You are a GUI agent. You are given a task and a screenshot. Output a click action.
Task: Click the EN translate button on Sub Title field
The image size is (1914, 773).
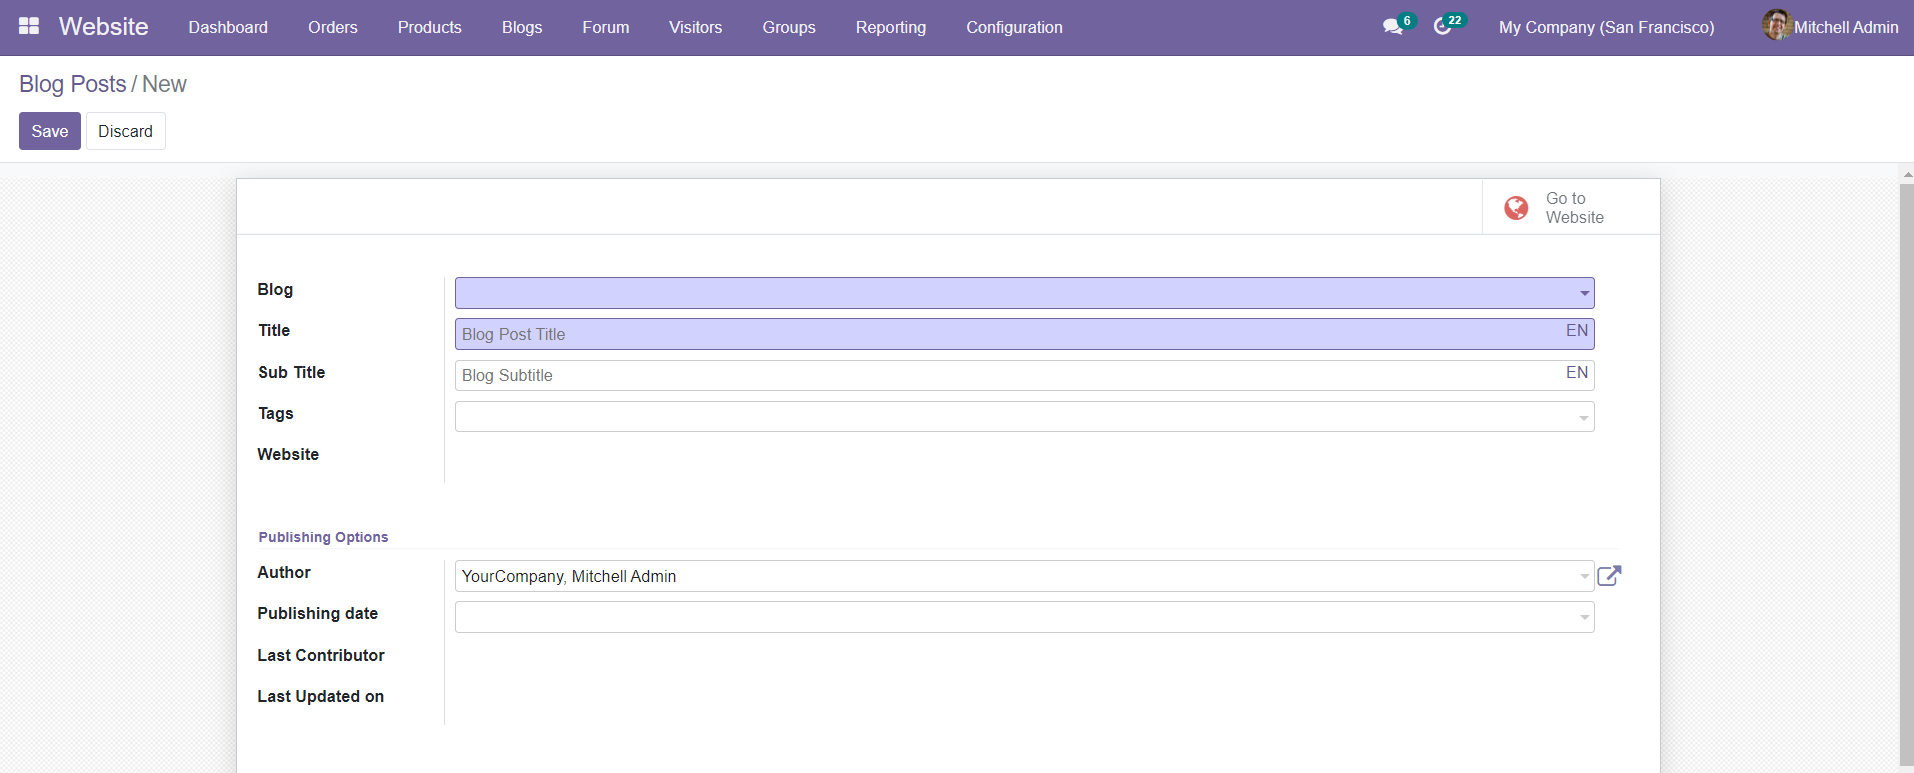pyautogui.click(x=1577, y=373)
